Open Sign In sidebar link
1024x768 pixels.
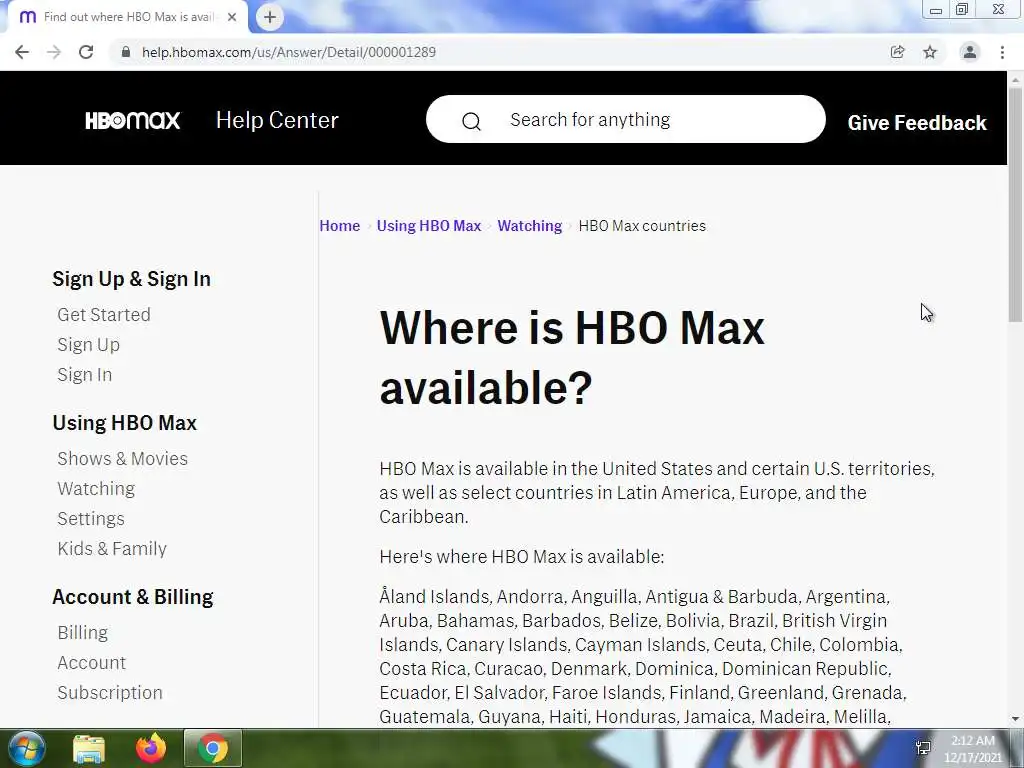click(84, 375)
